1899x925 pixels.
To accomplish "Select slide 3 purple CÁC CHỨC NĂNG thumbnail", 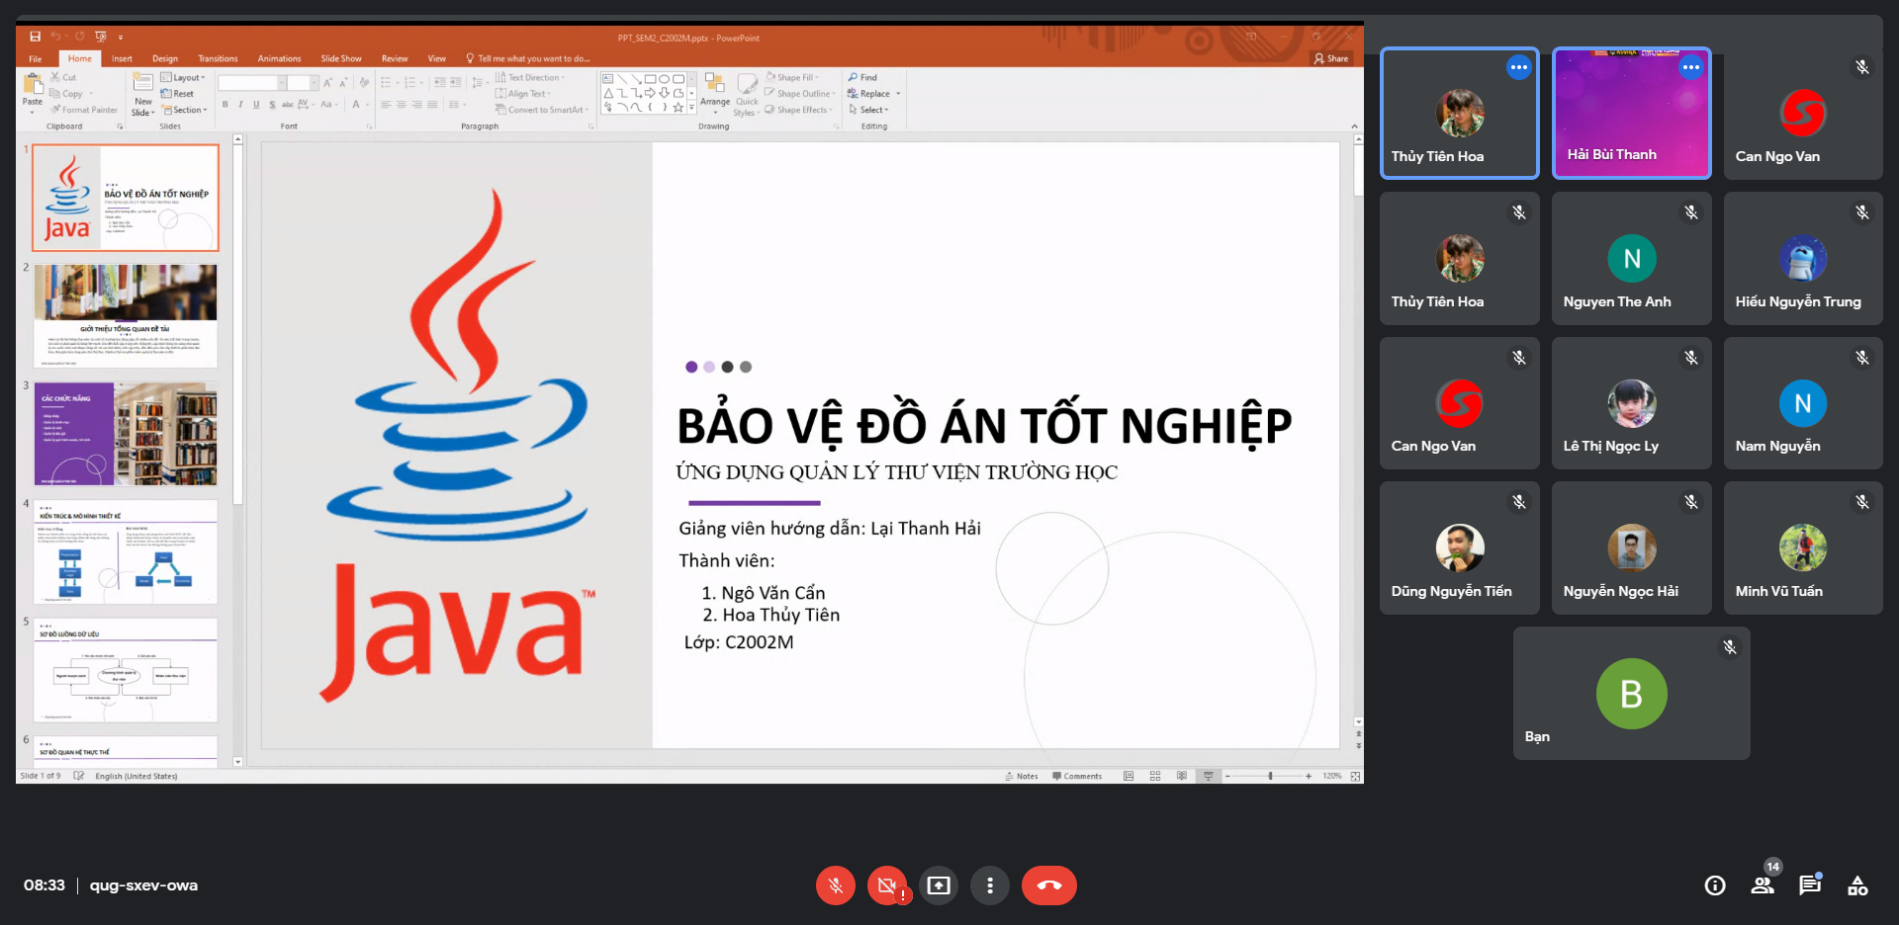I will click(125, 434).
